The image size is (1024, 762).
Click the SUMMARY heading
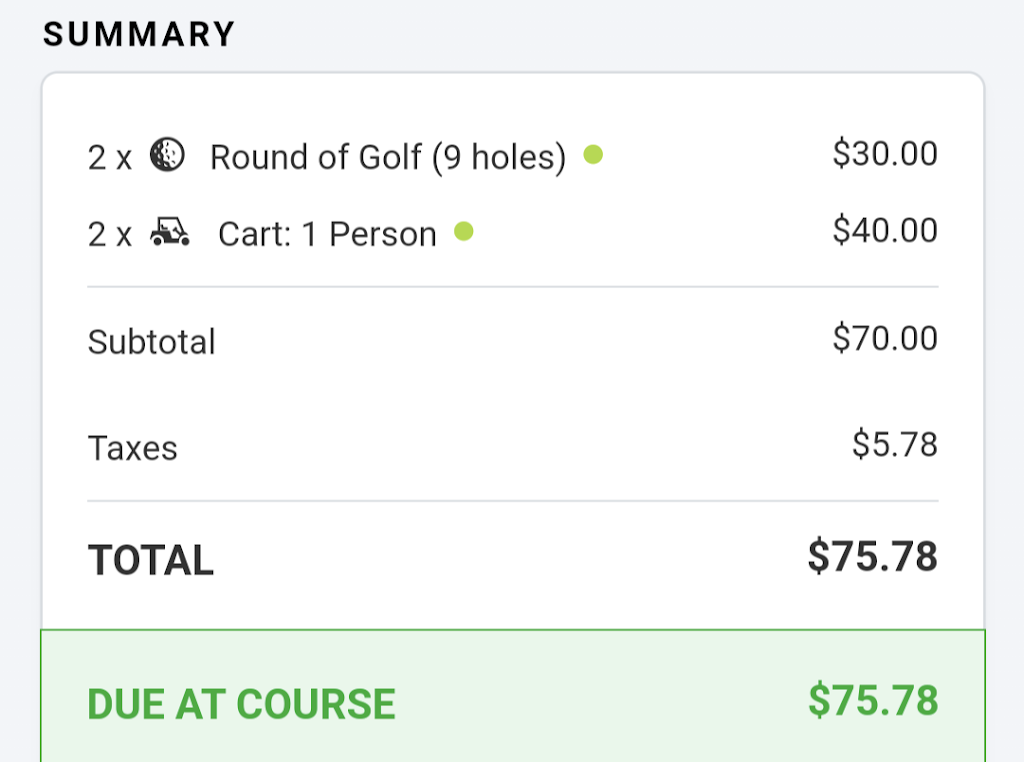[139, 34]
